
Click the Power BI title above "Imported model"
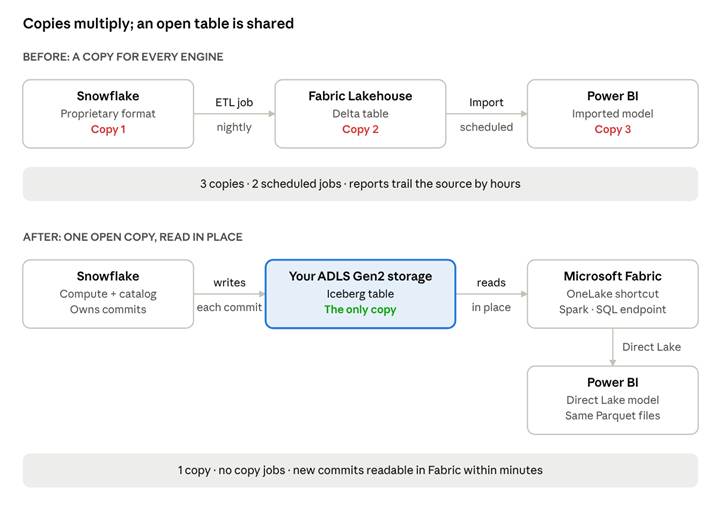coord(613,96)
